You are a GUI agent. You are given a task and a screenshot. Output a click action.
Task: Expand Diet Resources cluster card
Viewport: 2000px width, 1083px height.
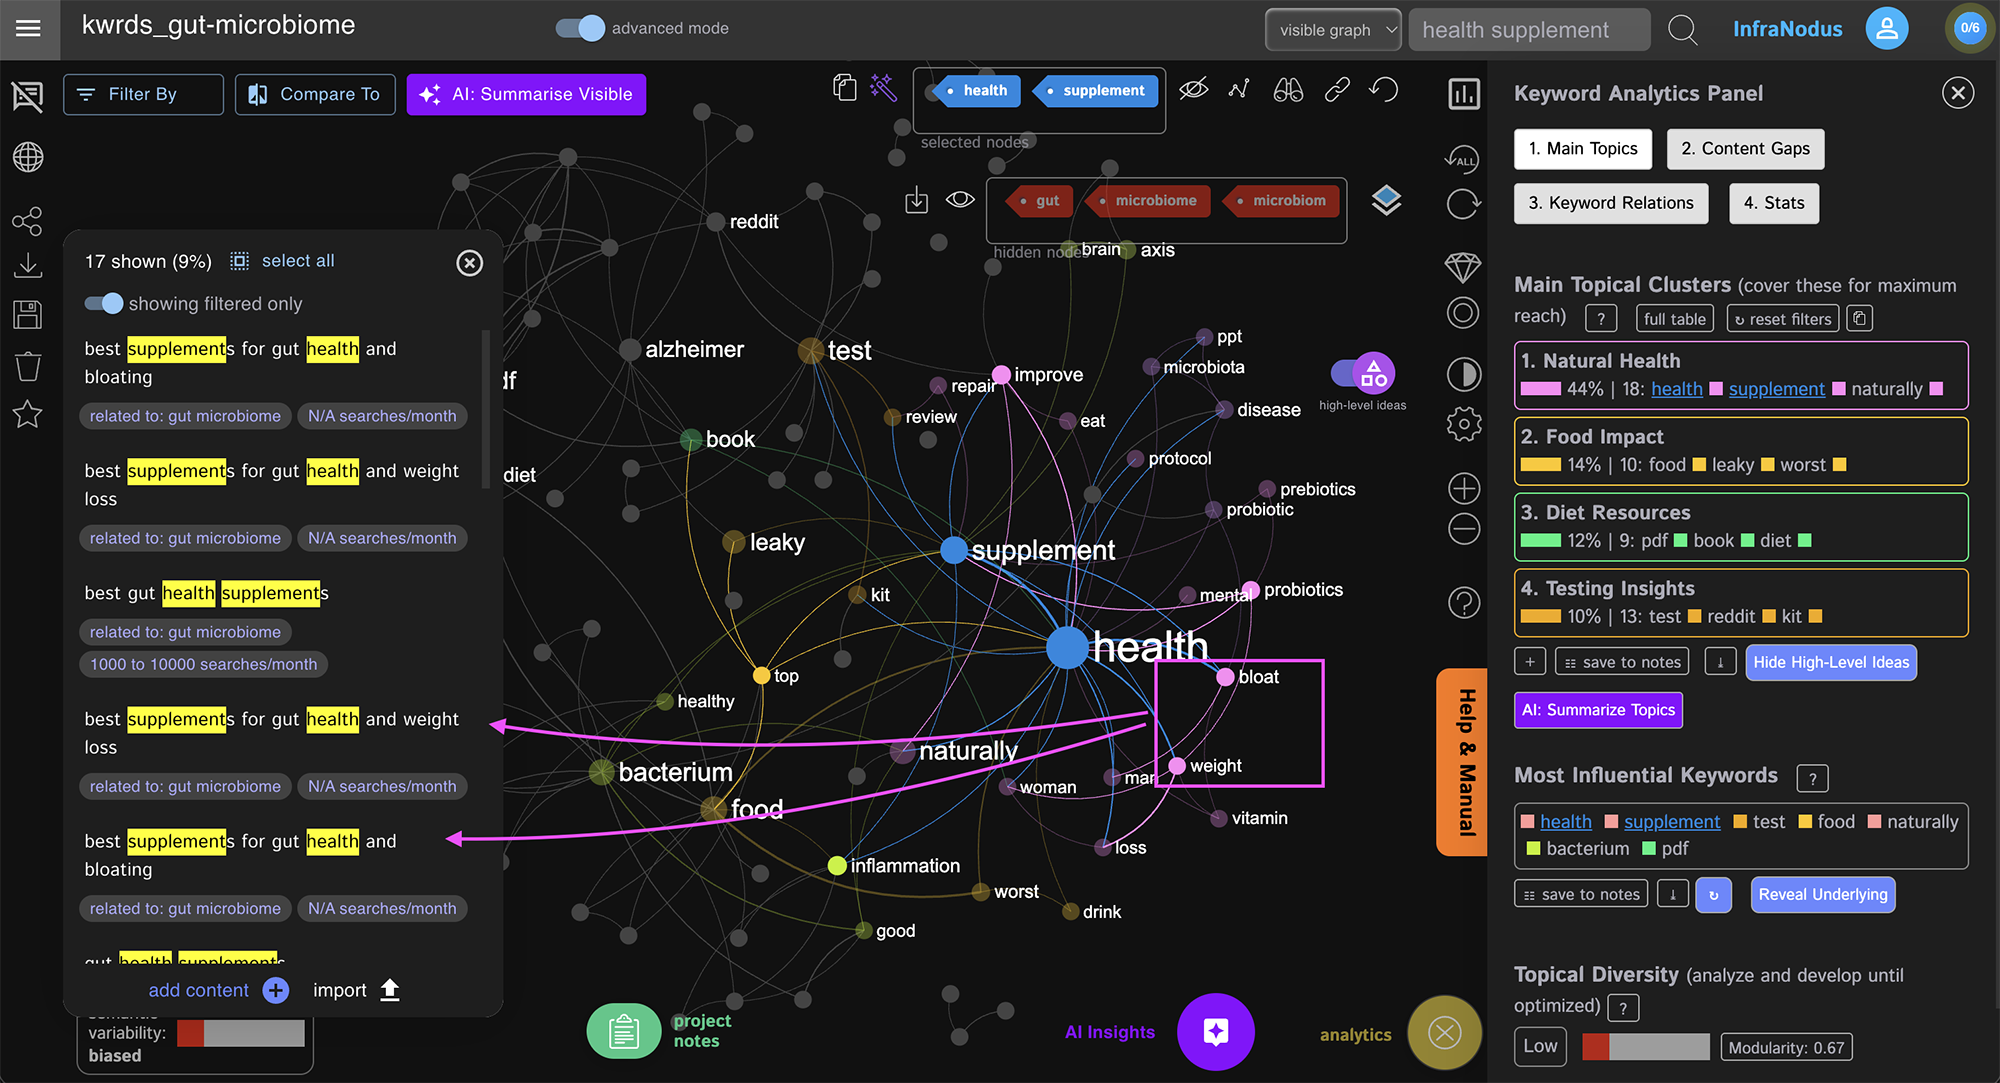click(1741, 527)
